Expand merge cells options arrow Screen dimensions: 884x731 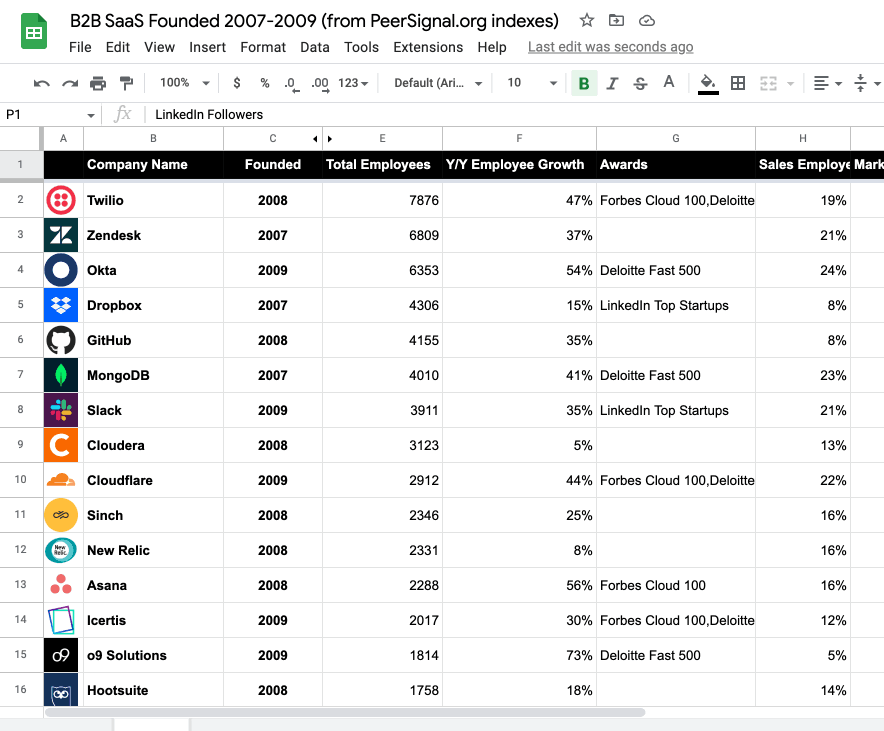[x=790, y=83]
